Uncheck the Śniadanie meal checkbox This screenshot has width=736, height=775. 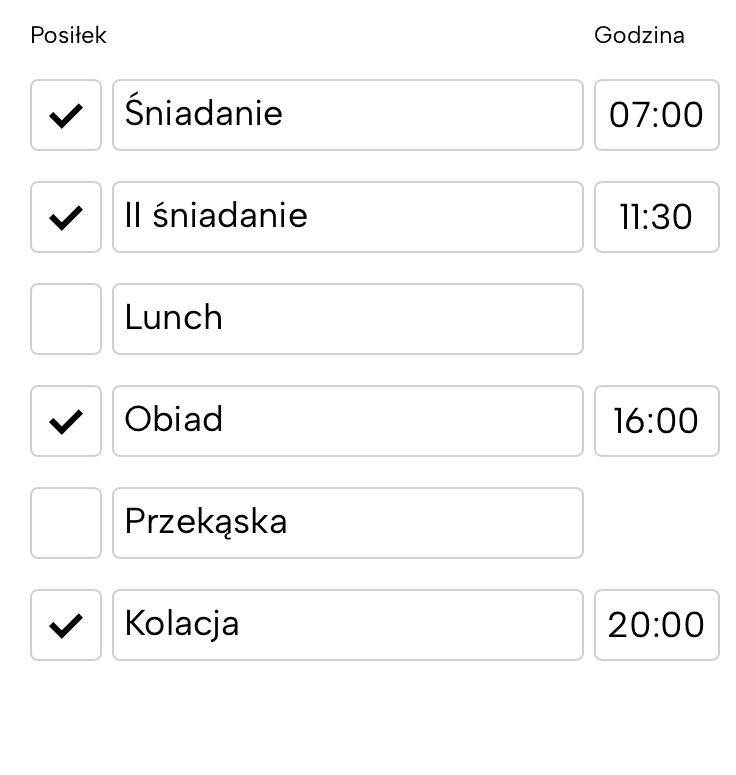coord(66,115)
